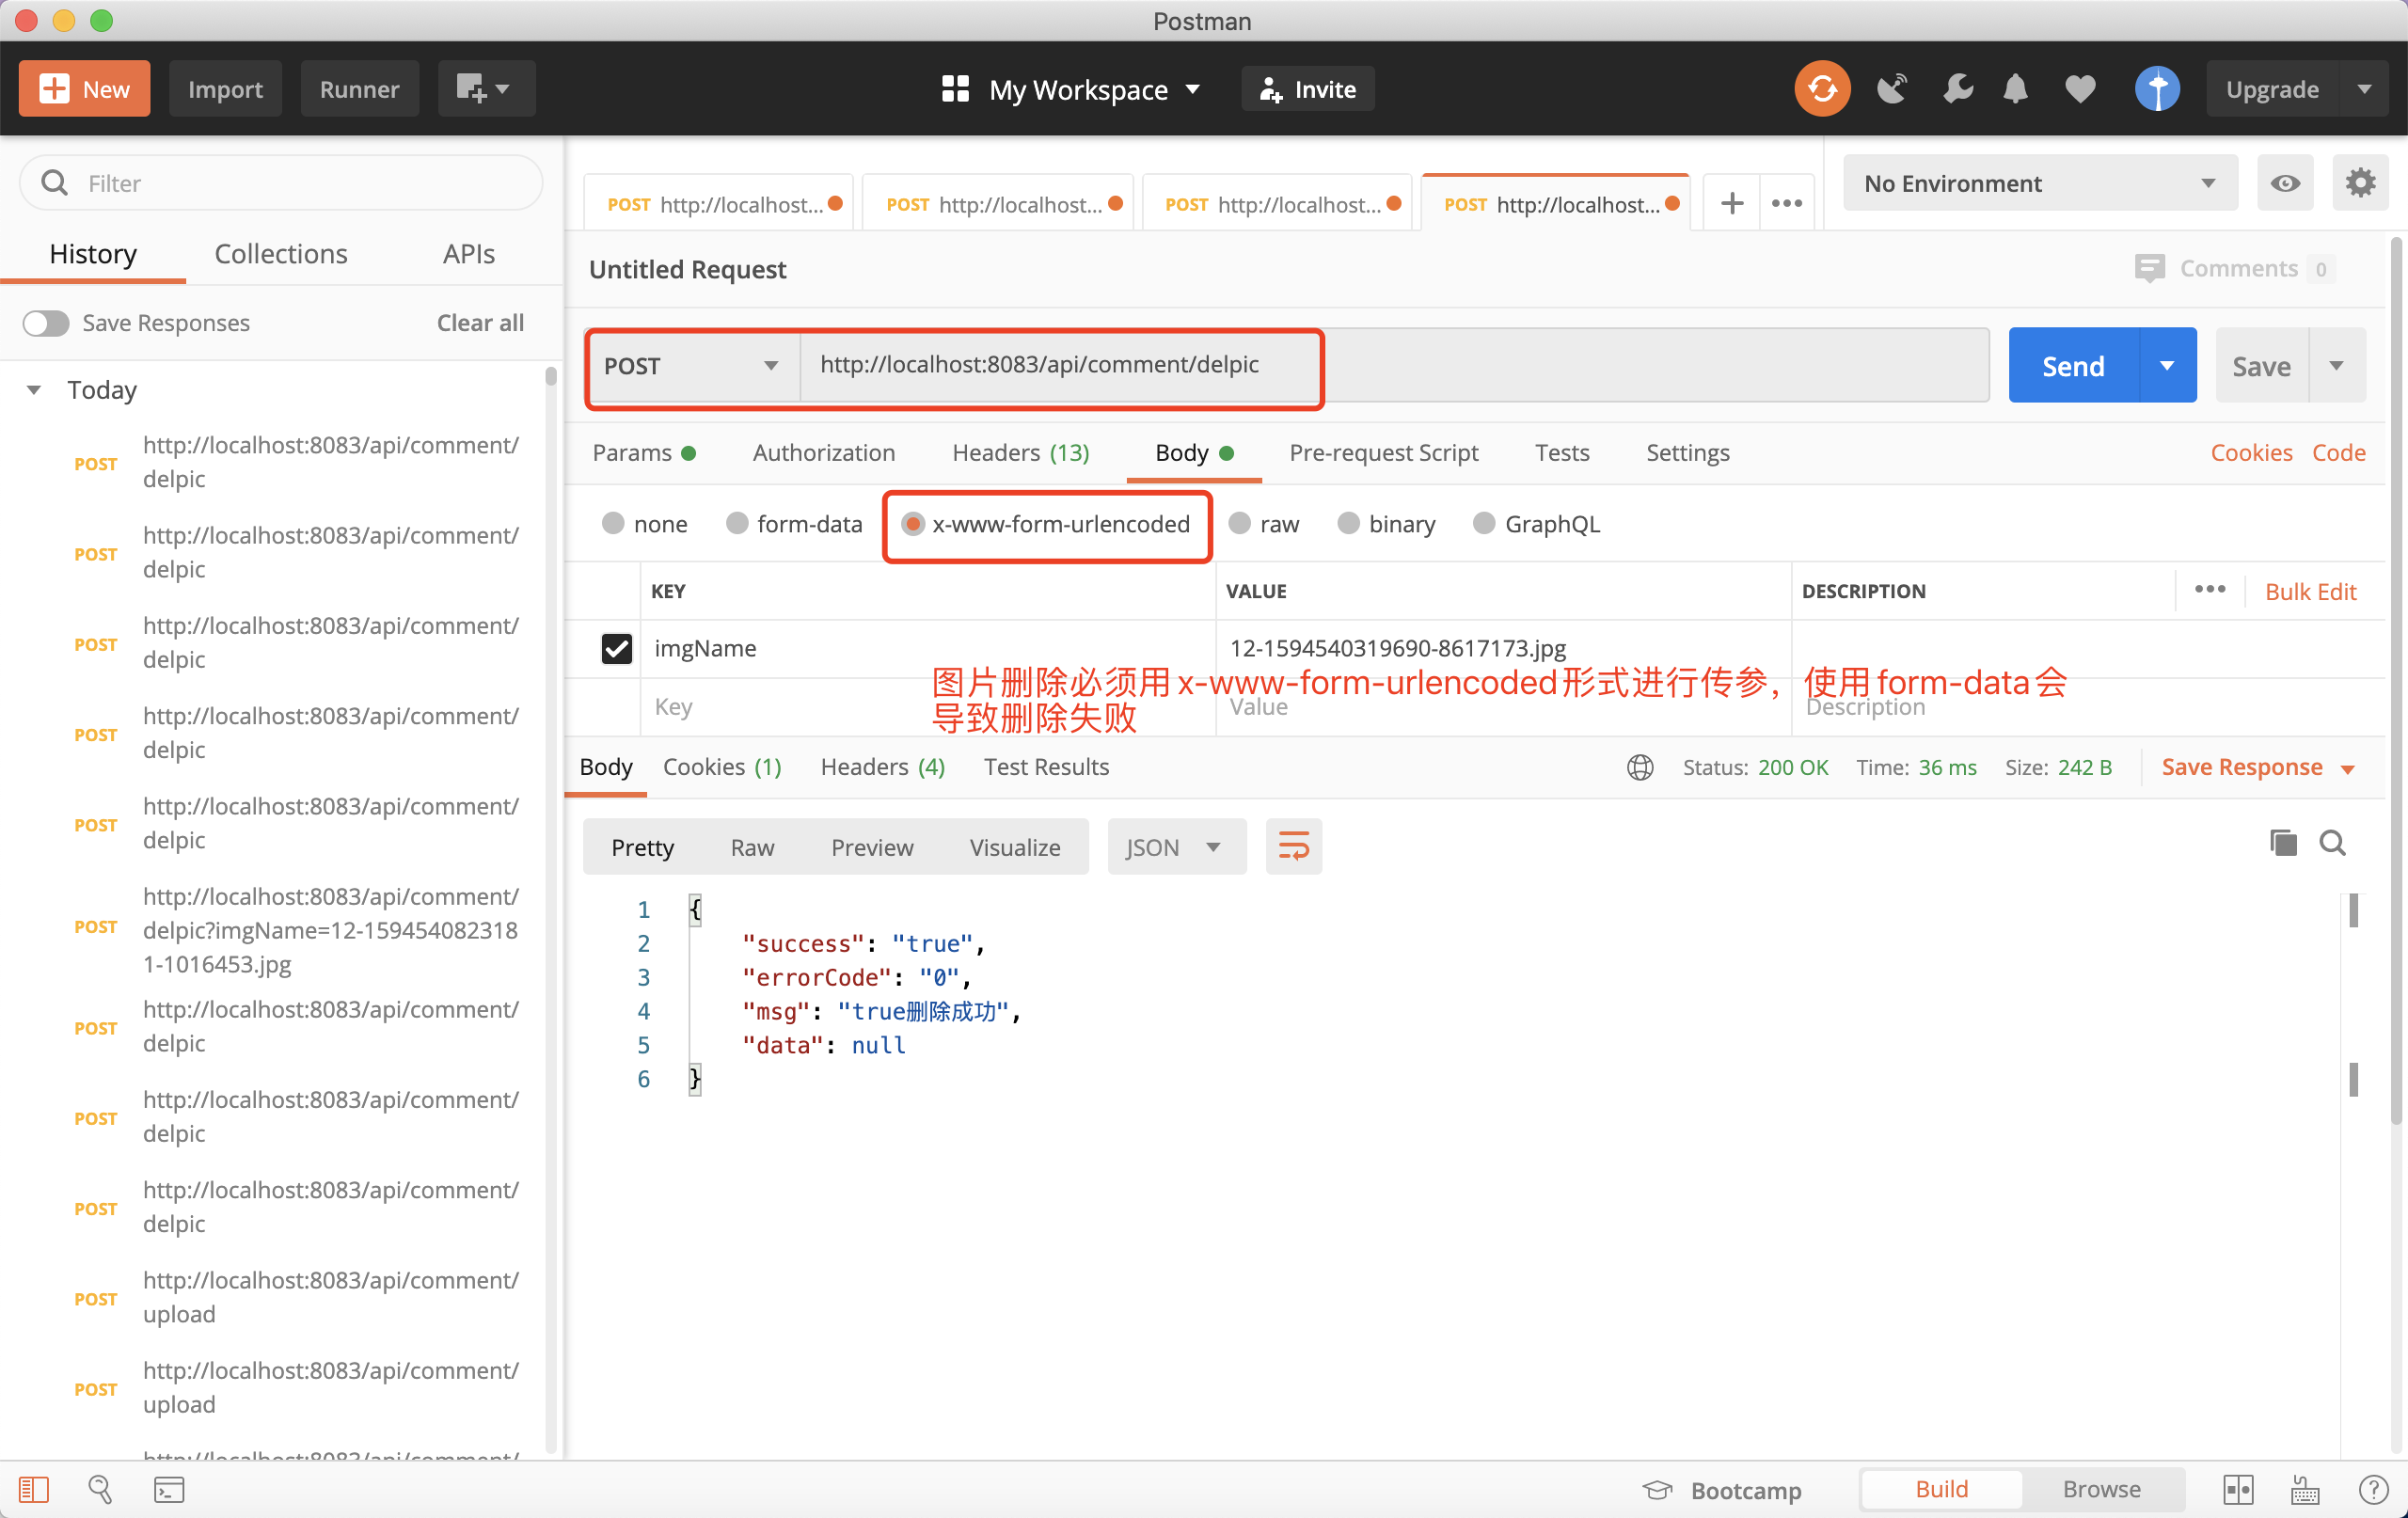The width and height of the screenshot is (2408, 1518).
Task: Click the plus icon to add a new tab
Action: [x=1732, y=203]
